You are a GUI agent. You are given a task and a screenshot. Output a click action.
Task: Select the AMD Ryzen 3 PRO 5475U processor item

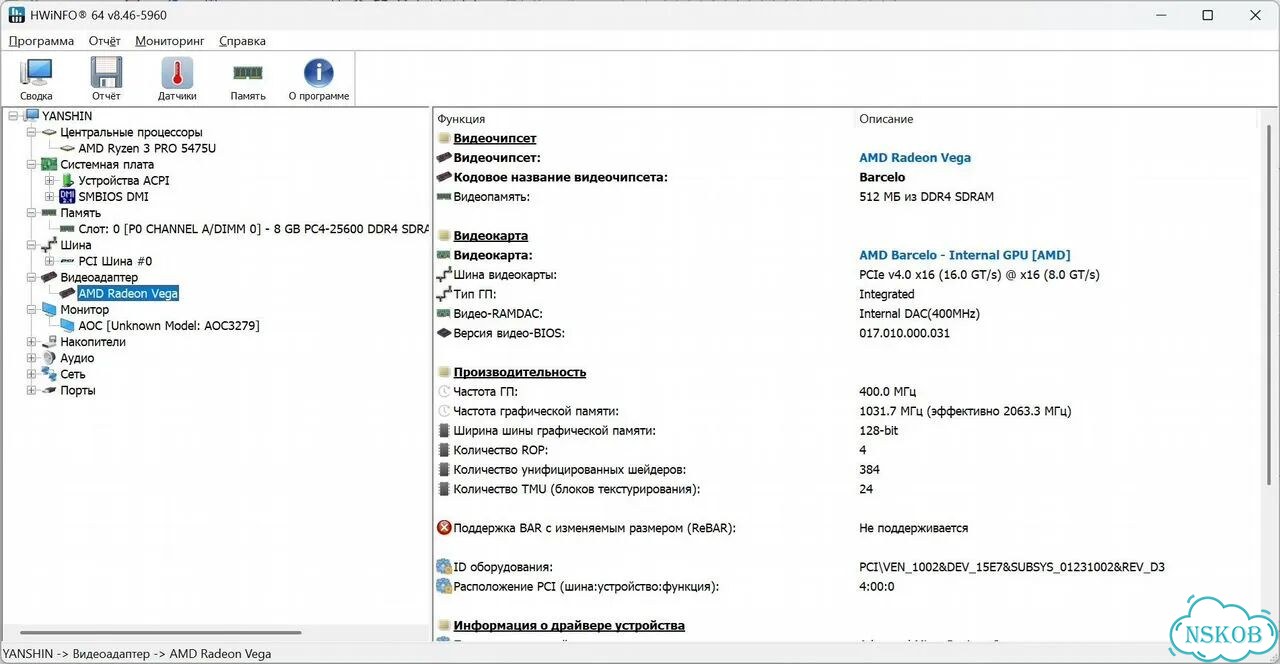147,148
